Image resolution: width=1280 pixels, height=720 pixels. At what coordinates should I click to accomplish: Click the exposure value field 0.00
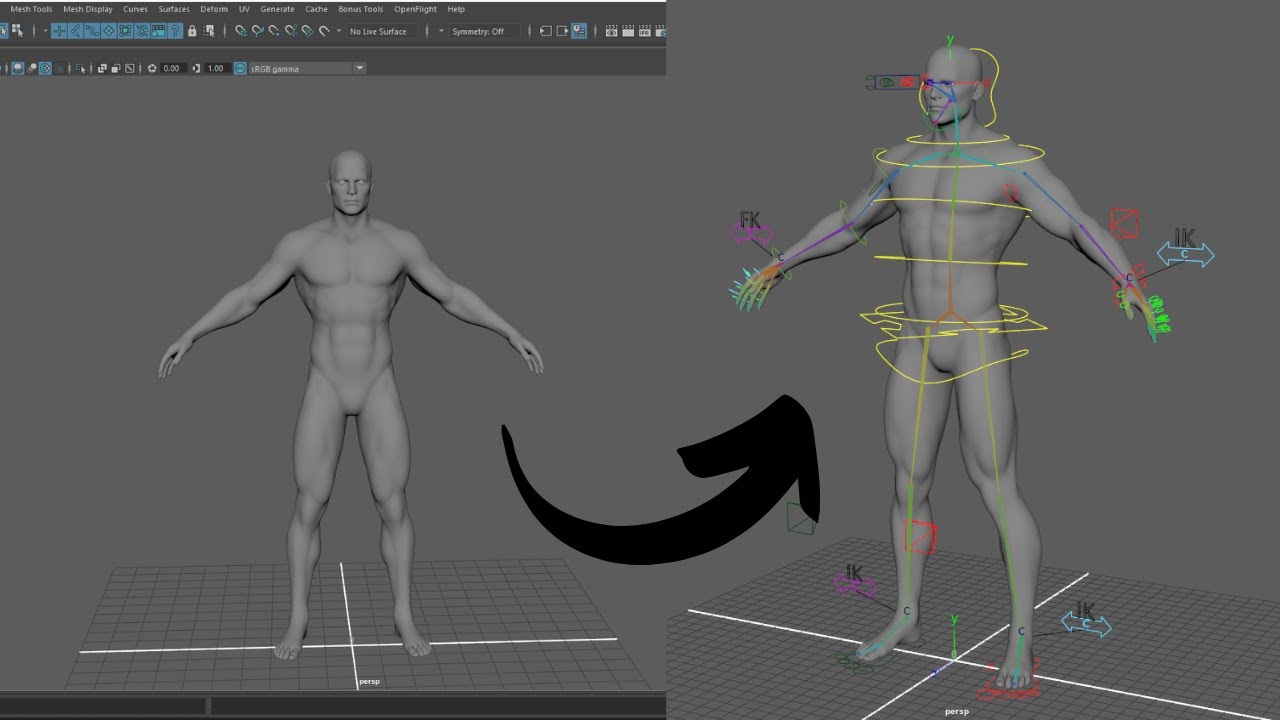tap(174, 68)
